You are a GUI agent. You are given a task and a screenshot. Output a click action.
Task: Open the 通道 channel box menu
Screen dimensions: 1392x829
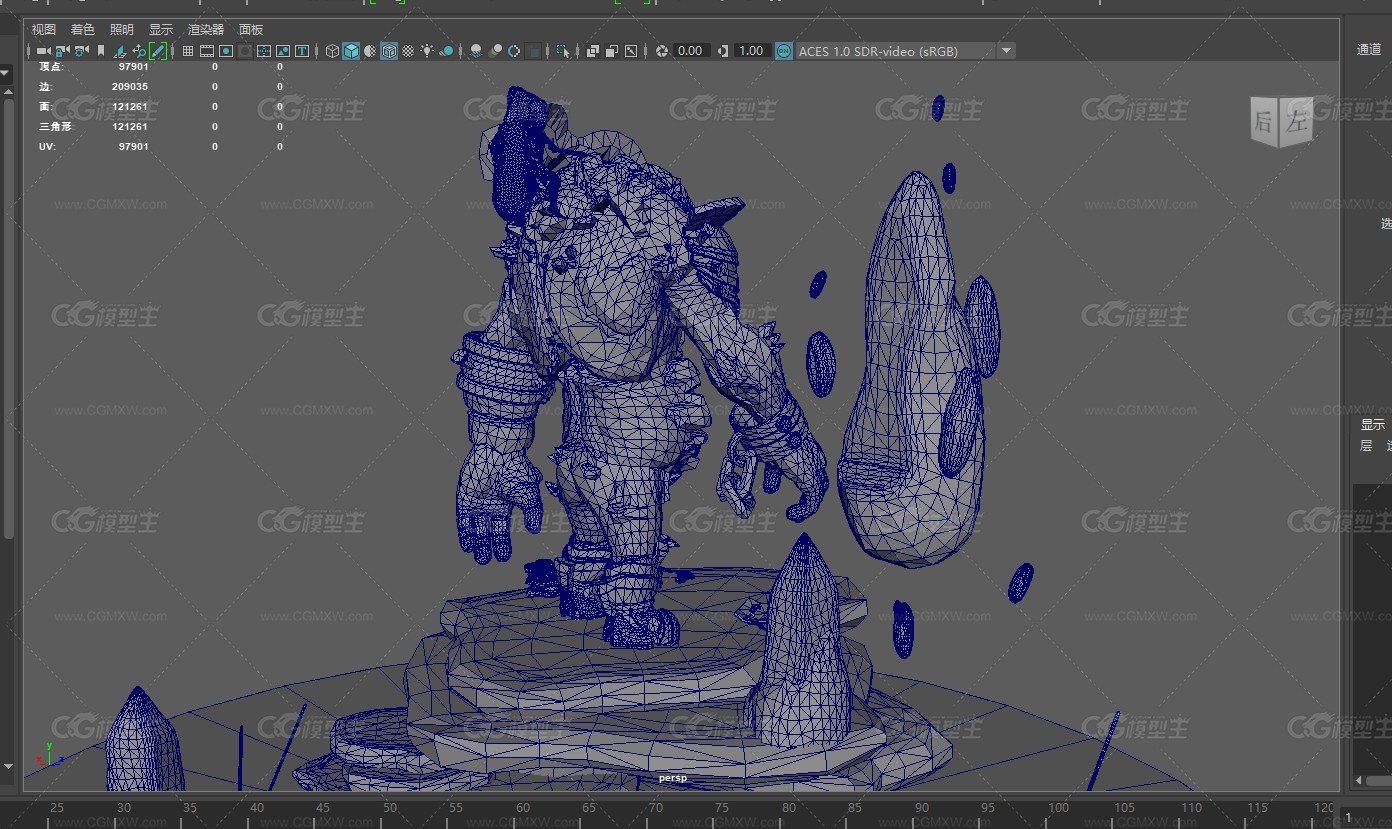(x=1369, y=49)
